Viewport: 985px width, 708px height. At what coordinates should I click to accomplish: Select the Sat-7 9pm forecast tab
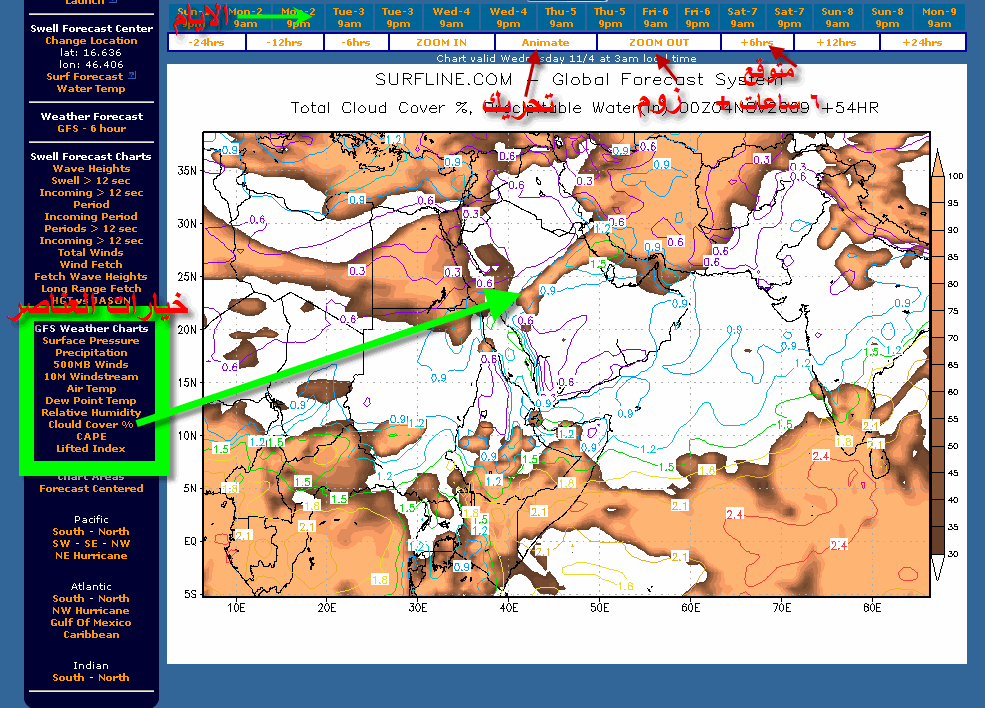[789, 18]
